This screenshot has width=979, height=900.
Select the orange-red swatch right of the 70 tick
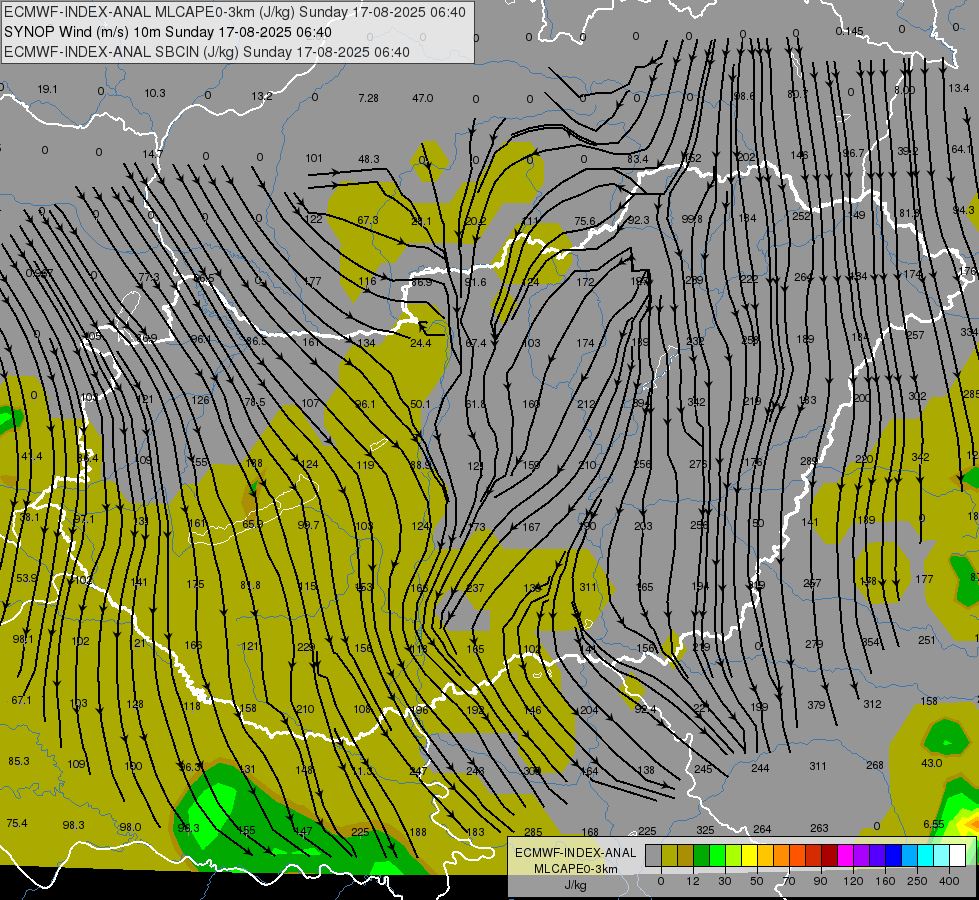[x=797, y=855]
